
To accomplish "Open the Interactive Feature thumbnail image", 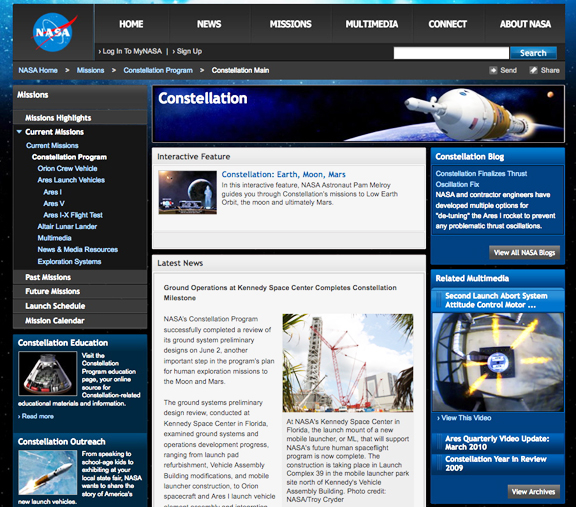I will tap(187, 192).
